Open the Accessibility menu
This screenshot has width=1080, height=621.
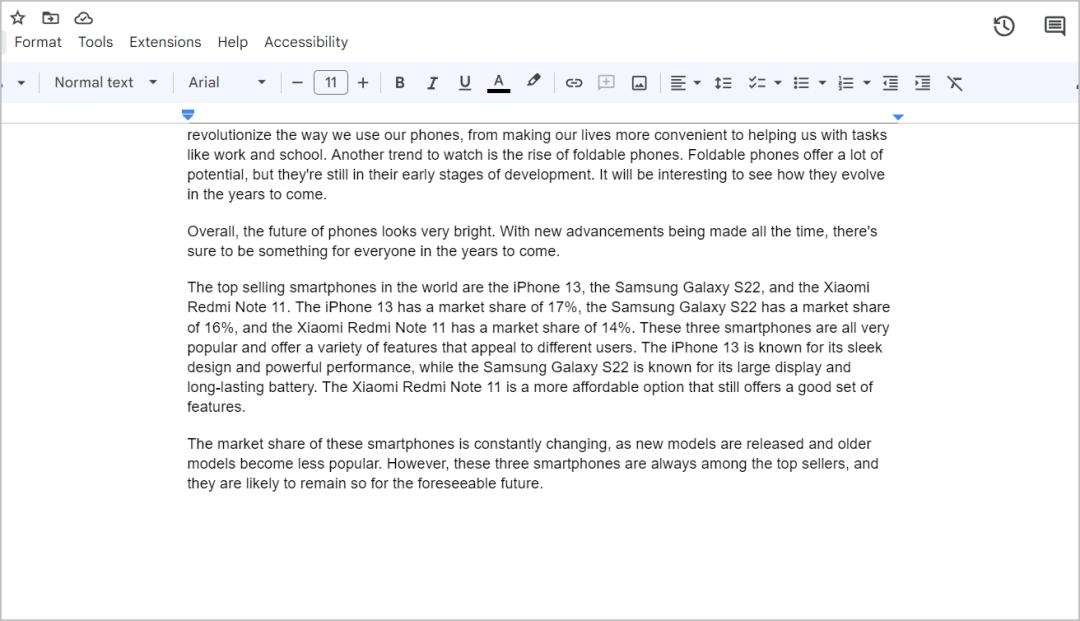tap(306, 42)
